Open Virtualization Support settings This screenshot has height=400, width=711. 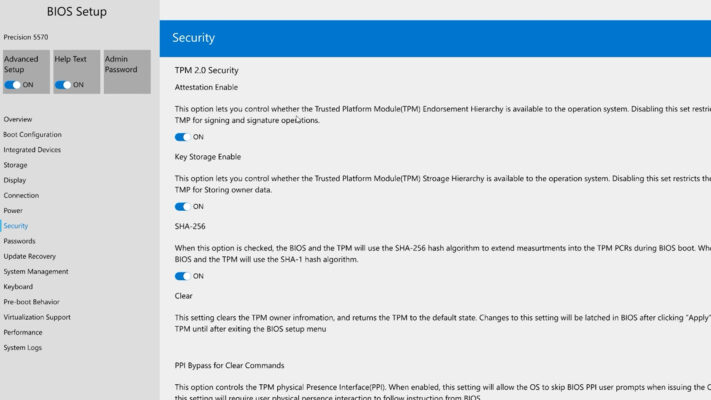tap(37, 317)
